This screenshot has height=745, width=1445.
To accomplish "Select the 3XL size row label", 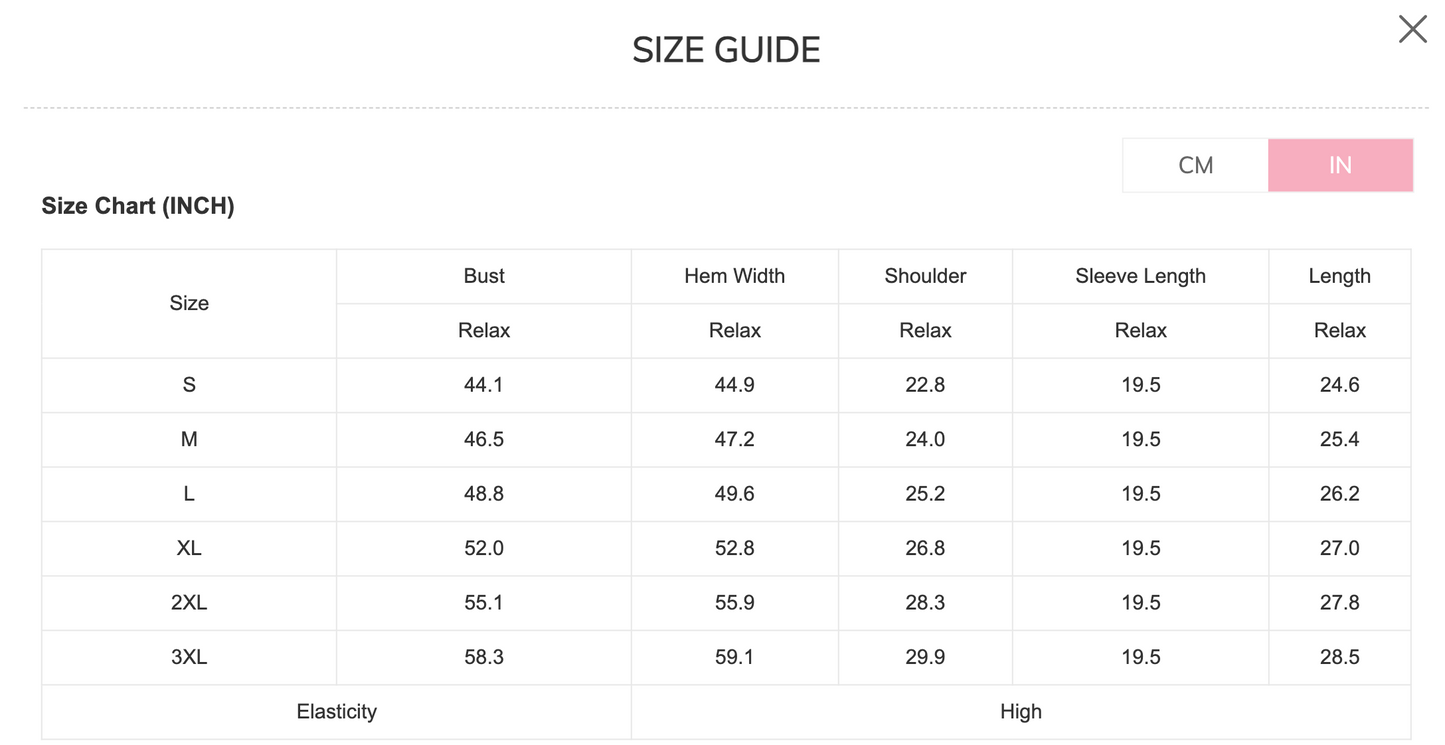I will (189, 657).
